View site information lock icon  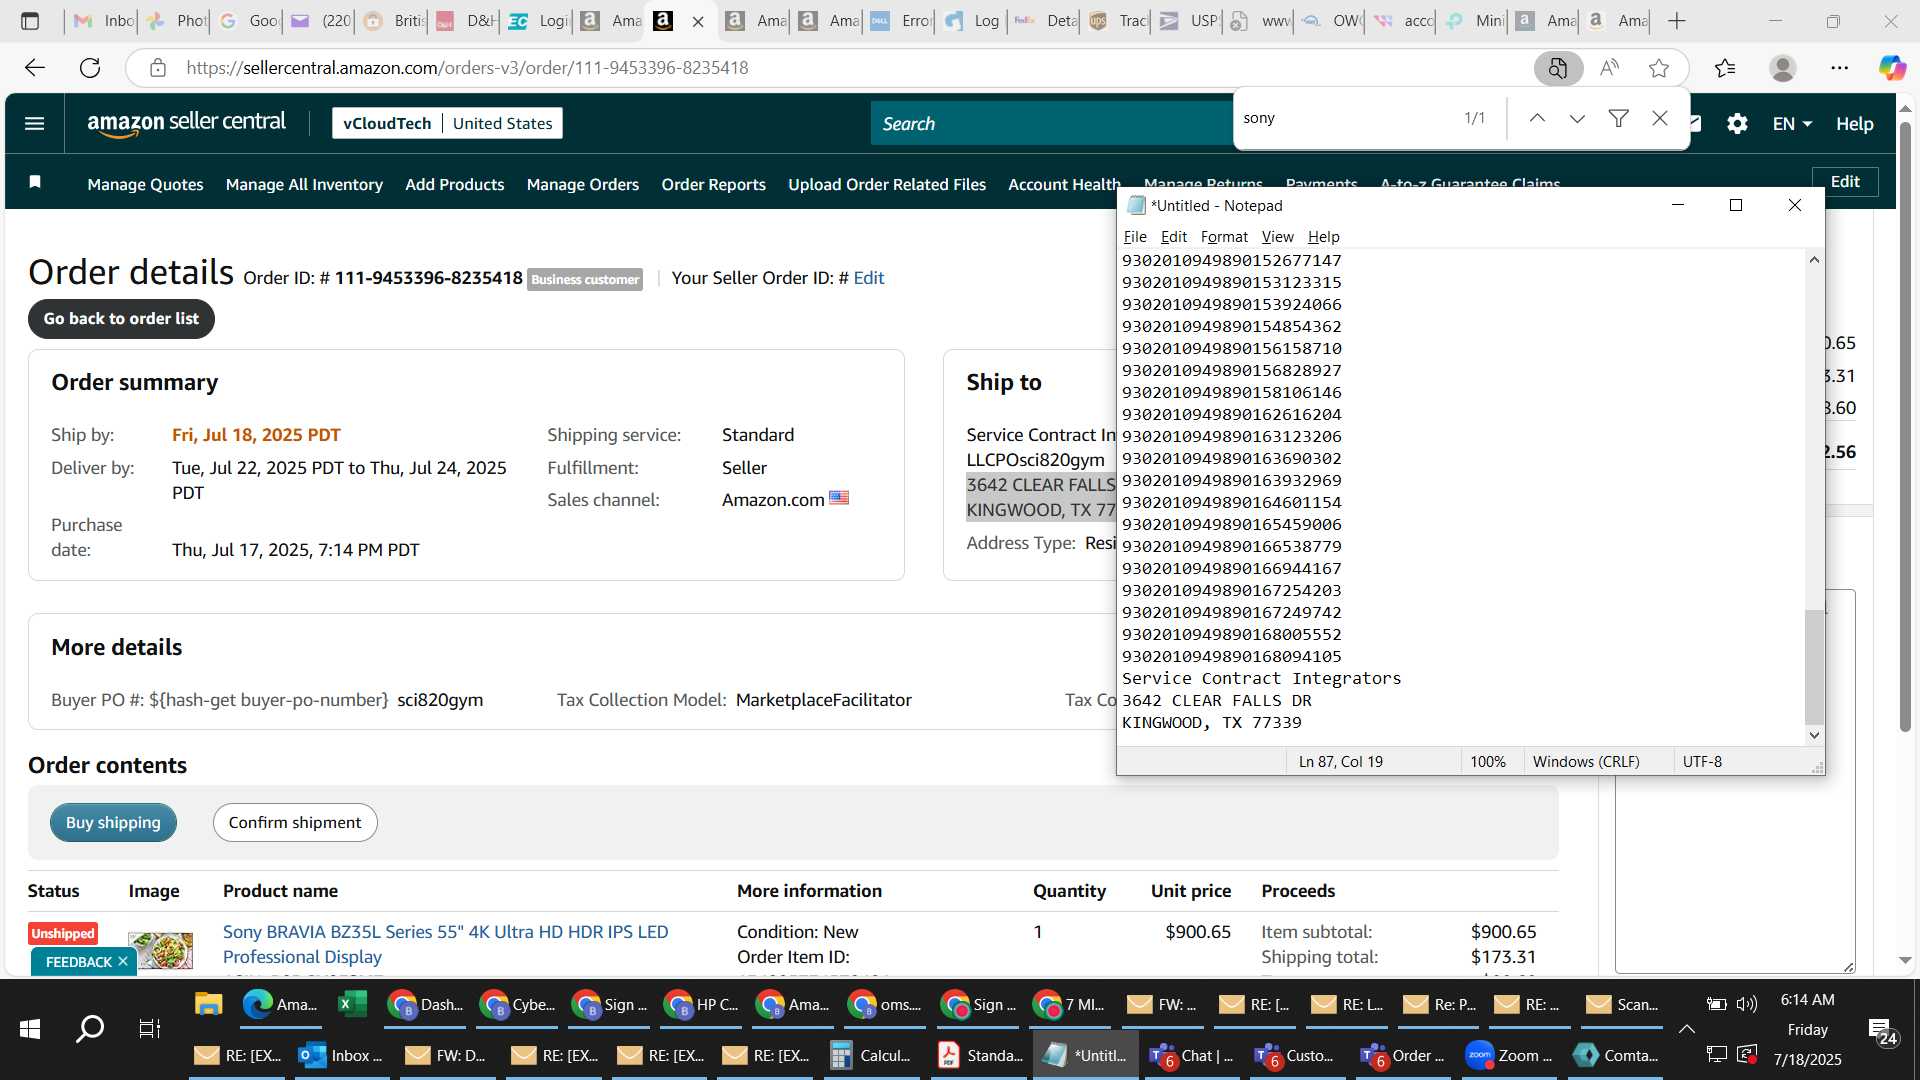coord(157,68)
